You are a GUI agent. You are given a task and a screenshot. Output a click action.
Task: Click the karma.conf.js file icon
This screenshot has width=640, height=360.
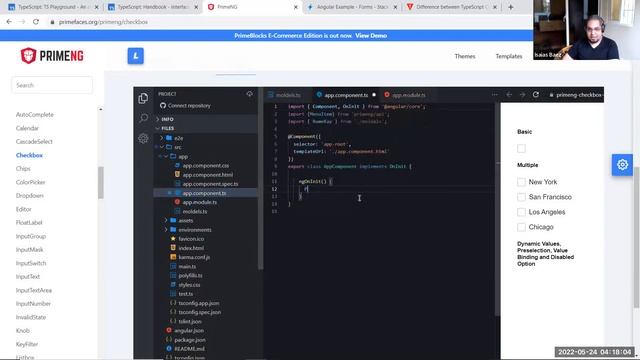point(173,257)
